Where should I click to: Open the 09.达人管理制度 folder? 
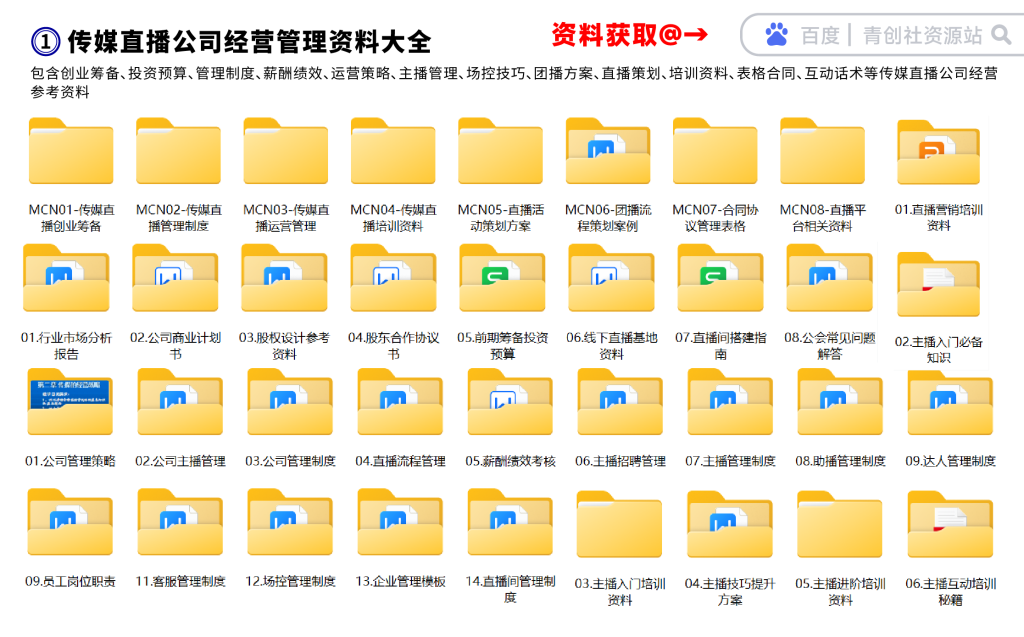pyautogui.click(x=950, y=403)
